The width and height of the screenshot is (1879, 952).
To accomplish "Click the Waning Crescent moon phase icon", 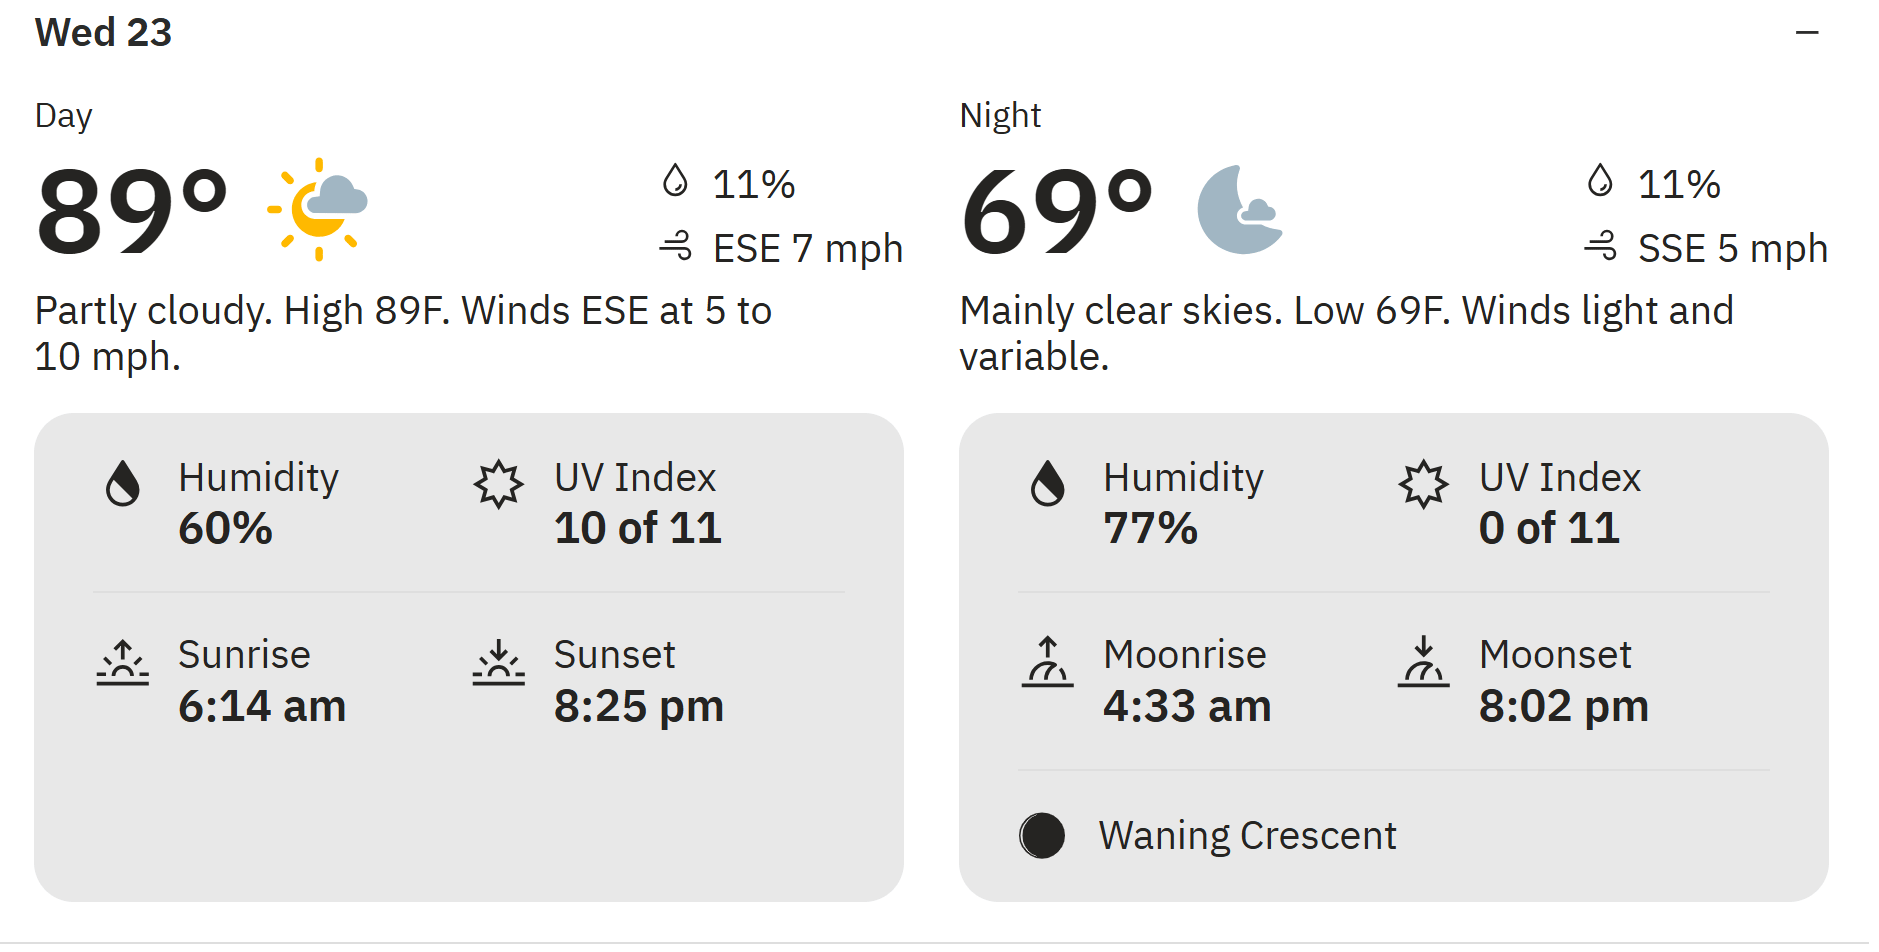I will (1042, 835).
